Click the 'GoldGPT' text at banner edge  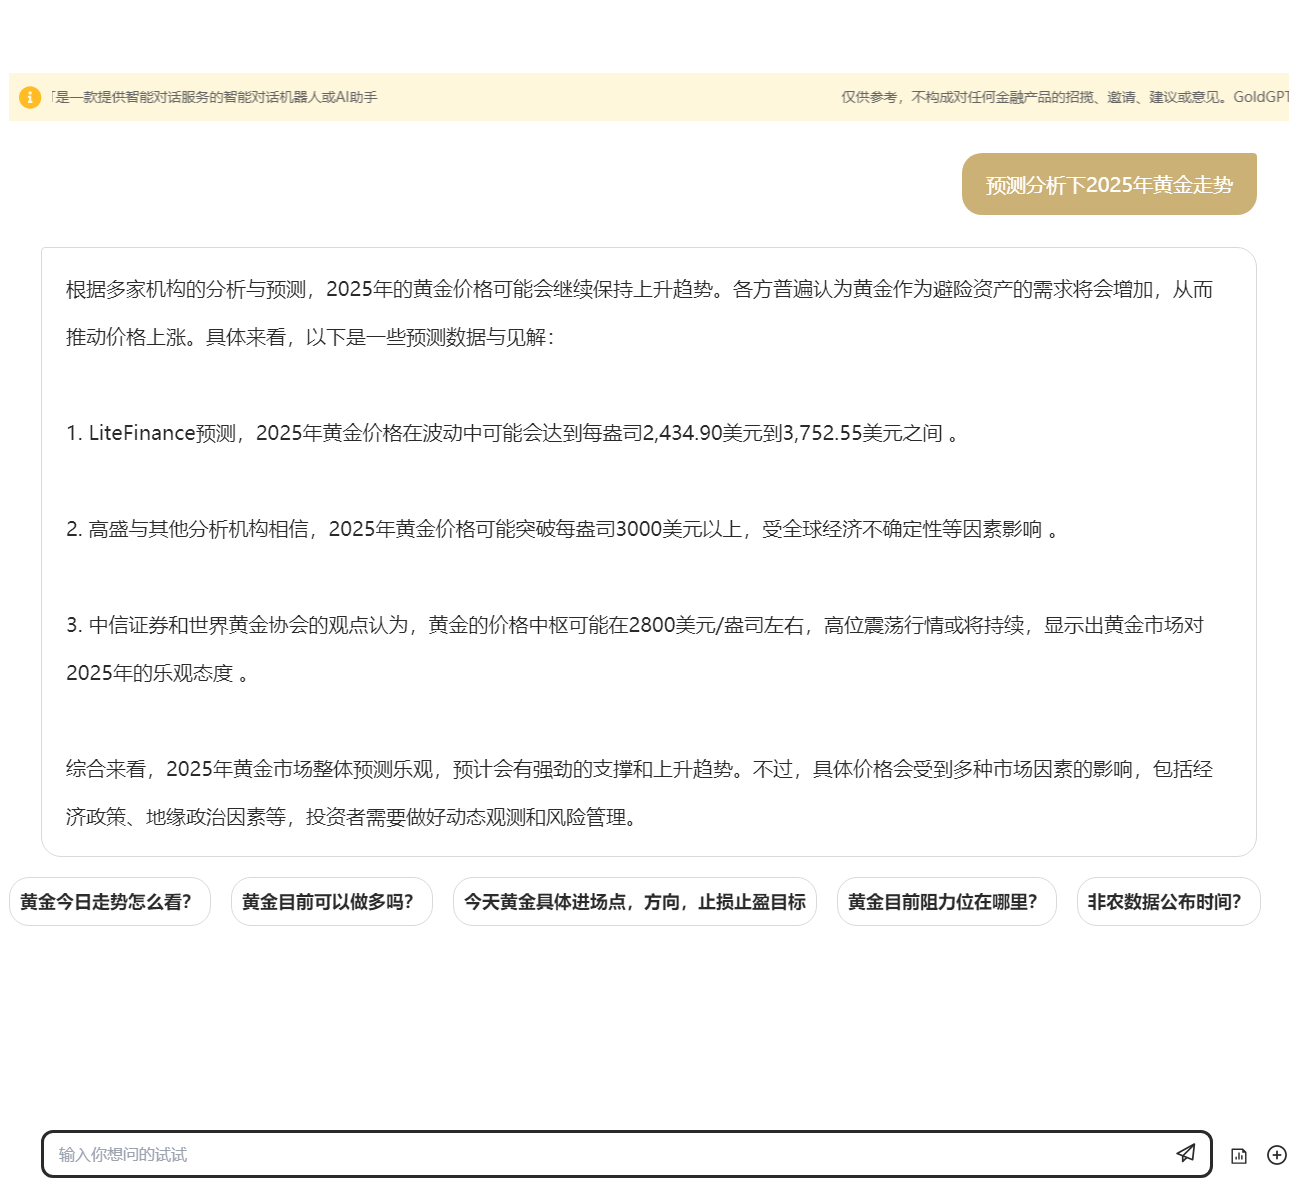[1260, 97]
